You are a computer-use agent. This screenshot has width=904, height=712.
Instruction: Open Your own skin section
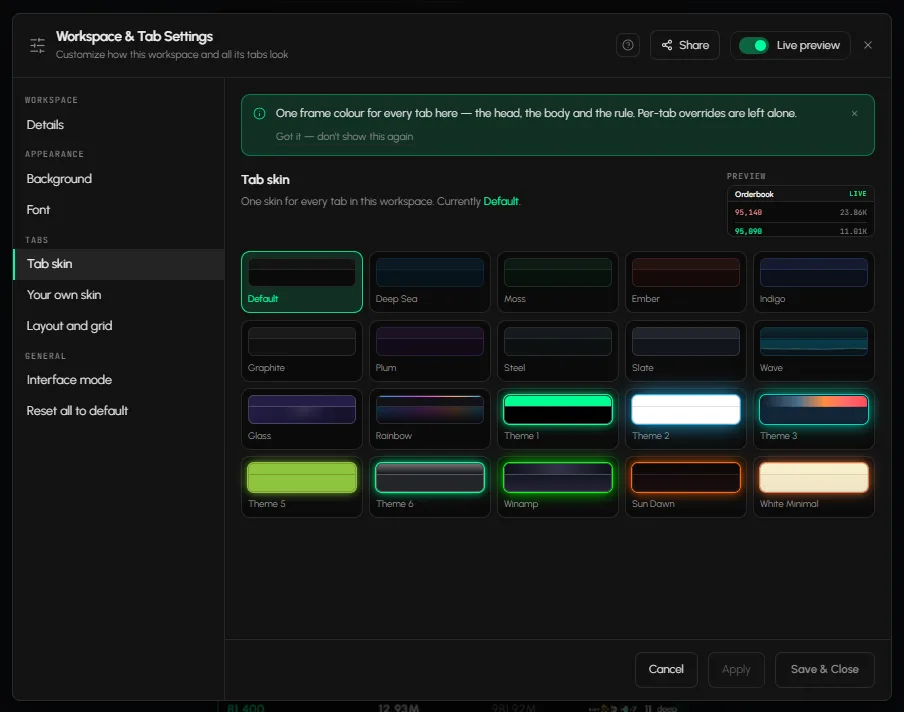click(119, 295)
